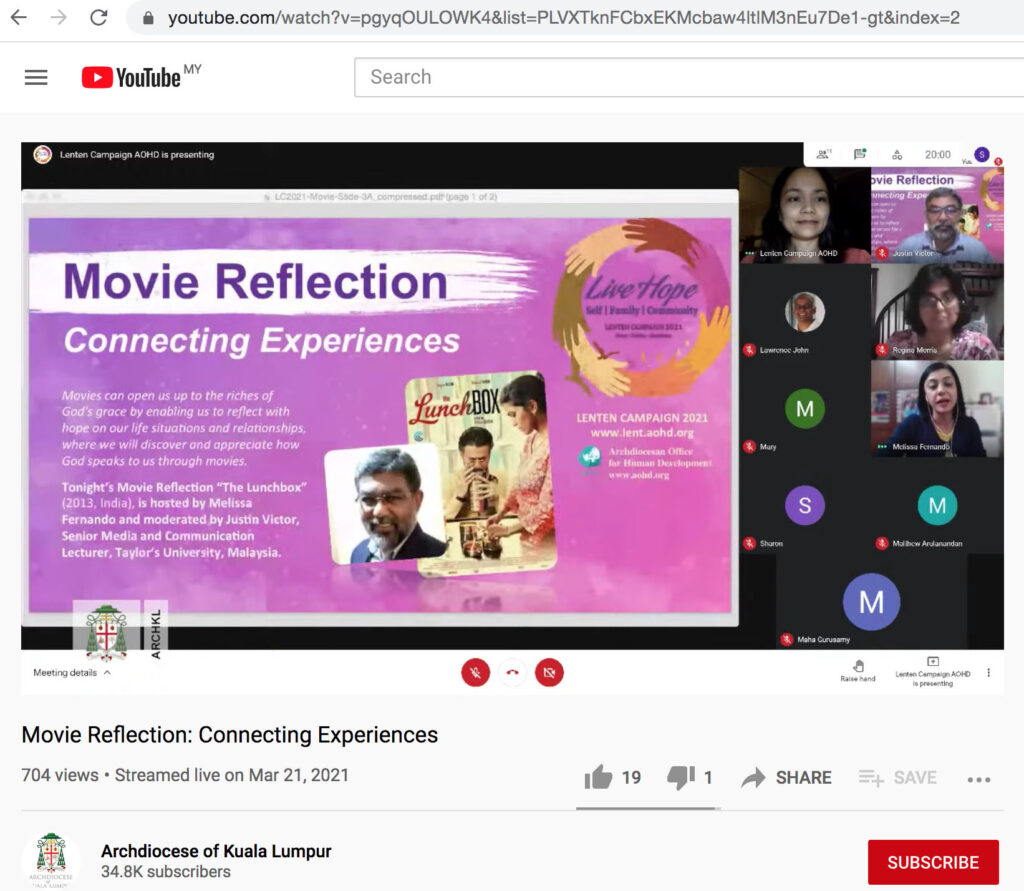Open the meeting chat icon
The height and width of the screenshot is (891, 1024).
(860, 154)
